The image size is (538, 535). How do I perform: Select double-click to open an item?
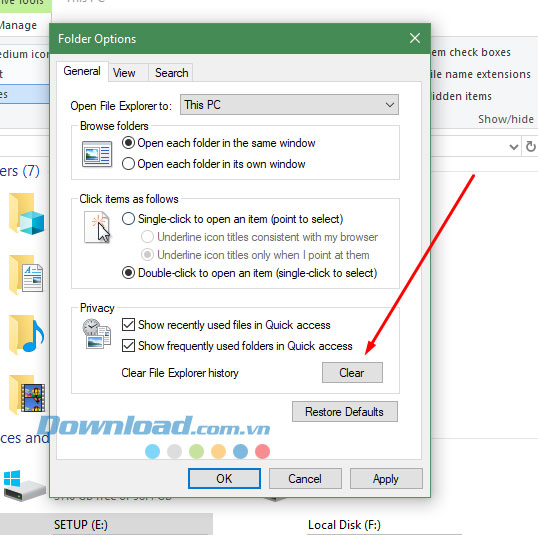click(x=249, y=273)
